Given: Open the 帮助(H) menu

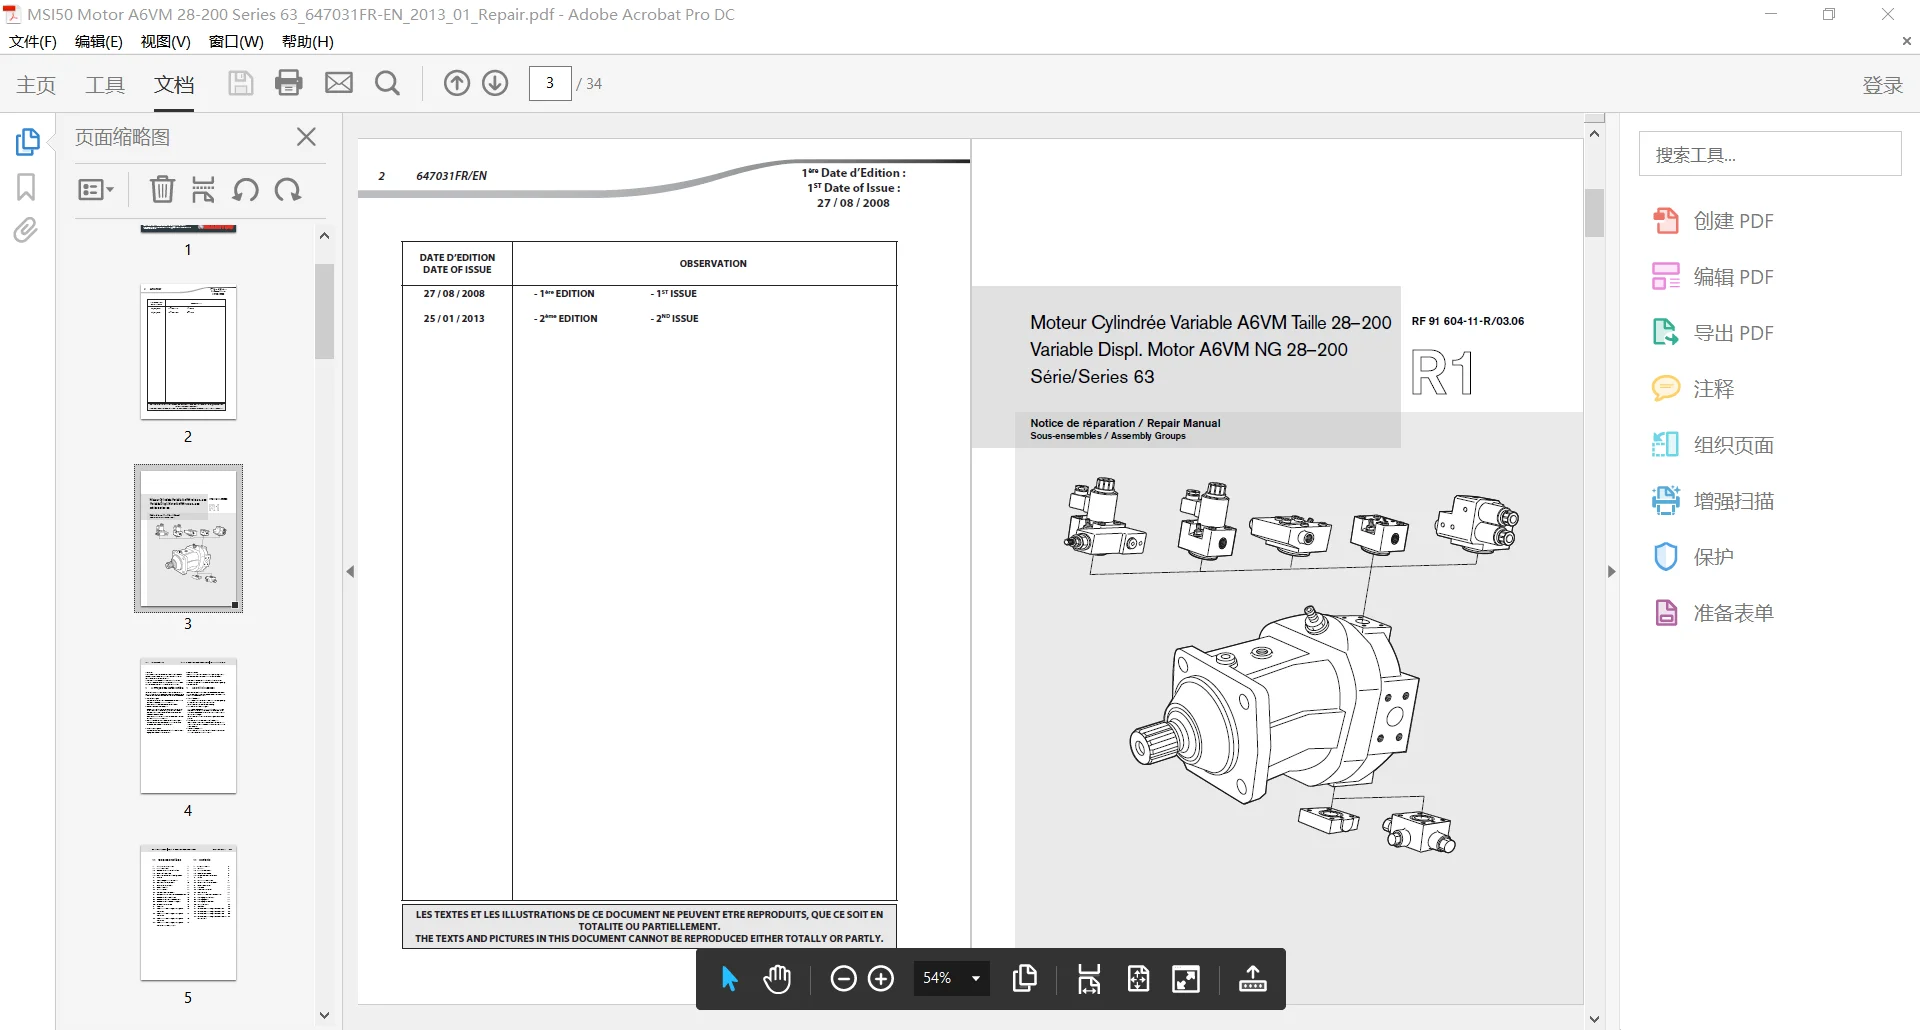Looking at the screenshot, I should click(308, 42).
